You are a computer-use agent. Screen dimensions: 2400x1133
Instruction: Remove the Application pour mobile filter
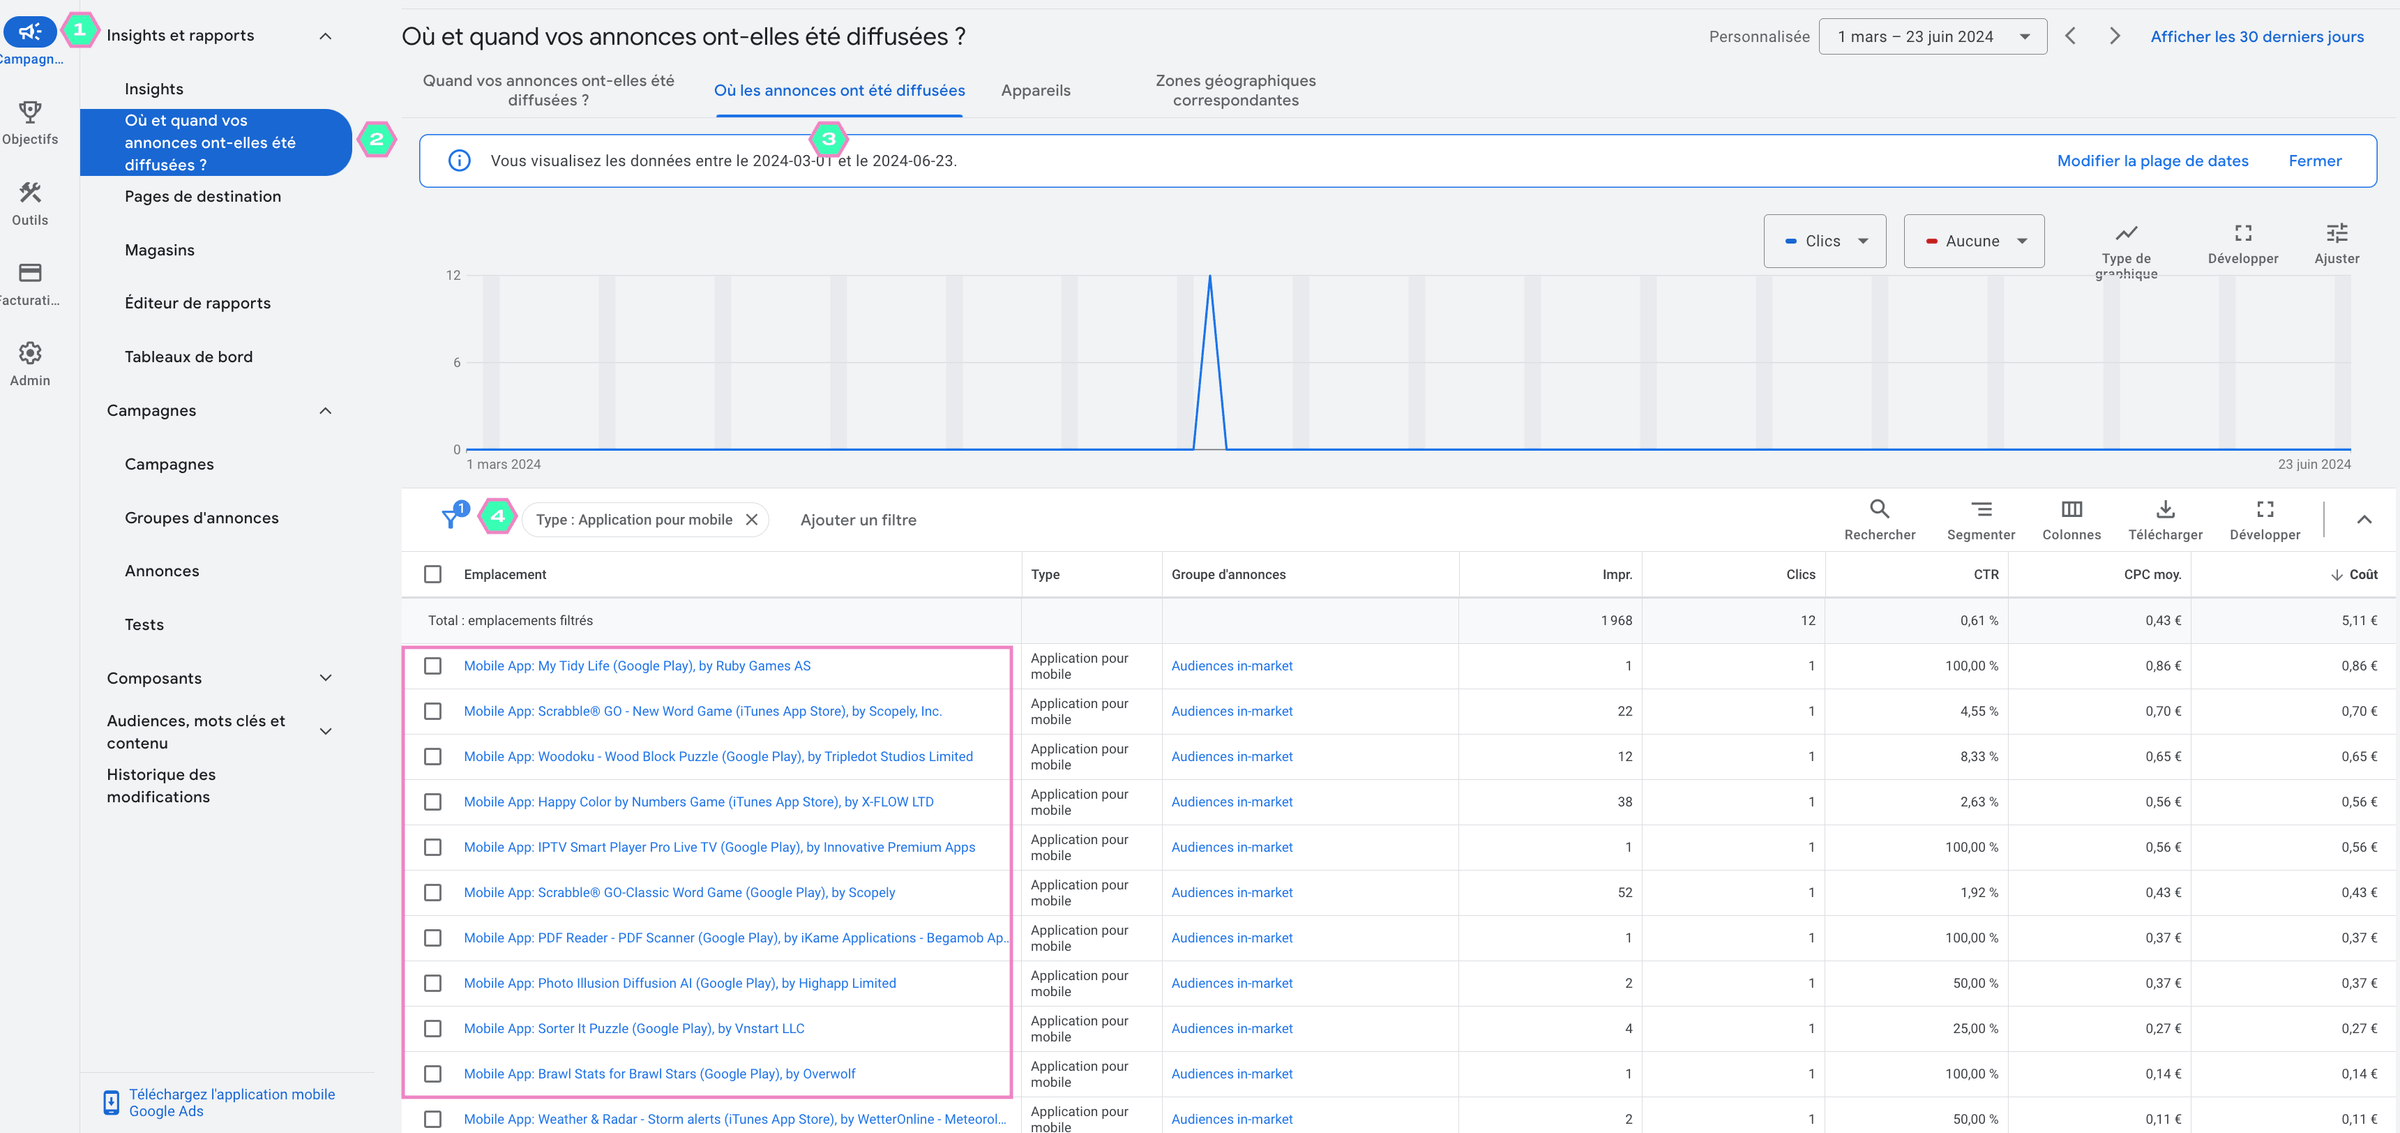[752, 520]
